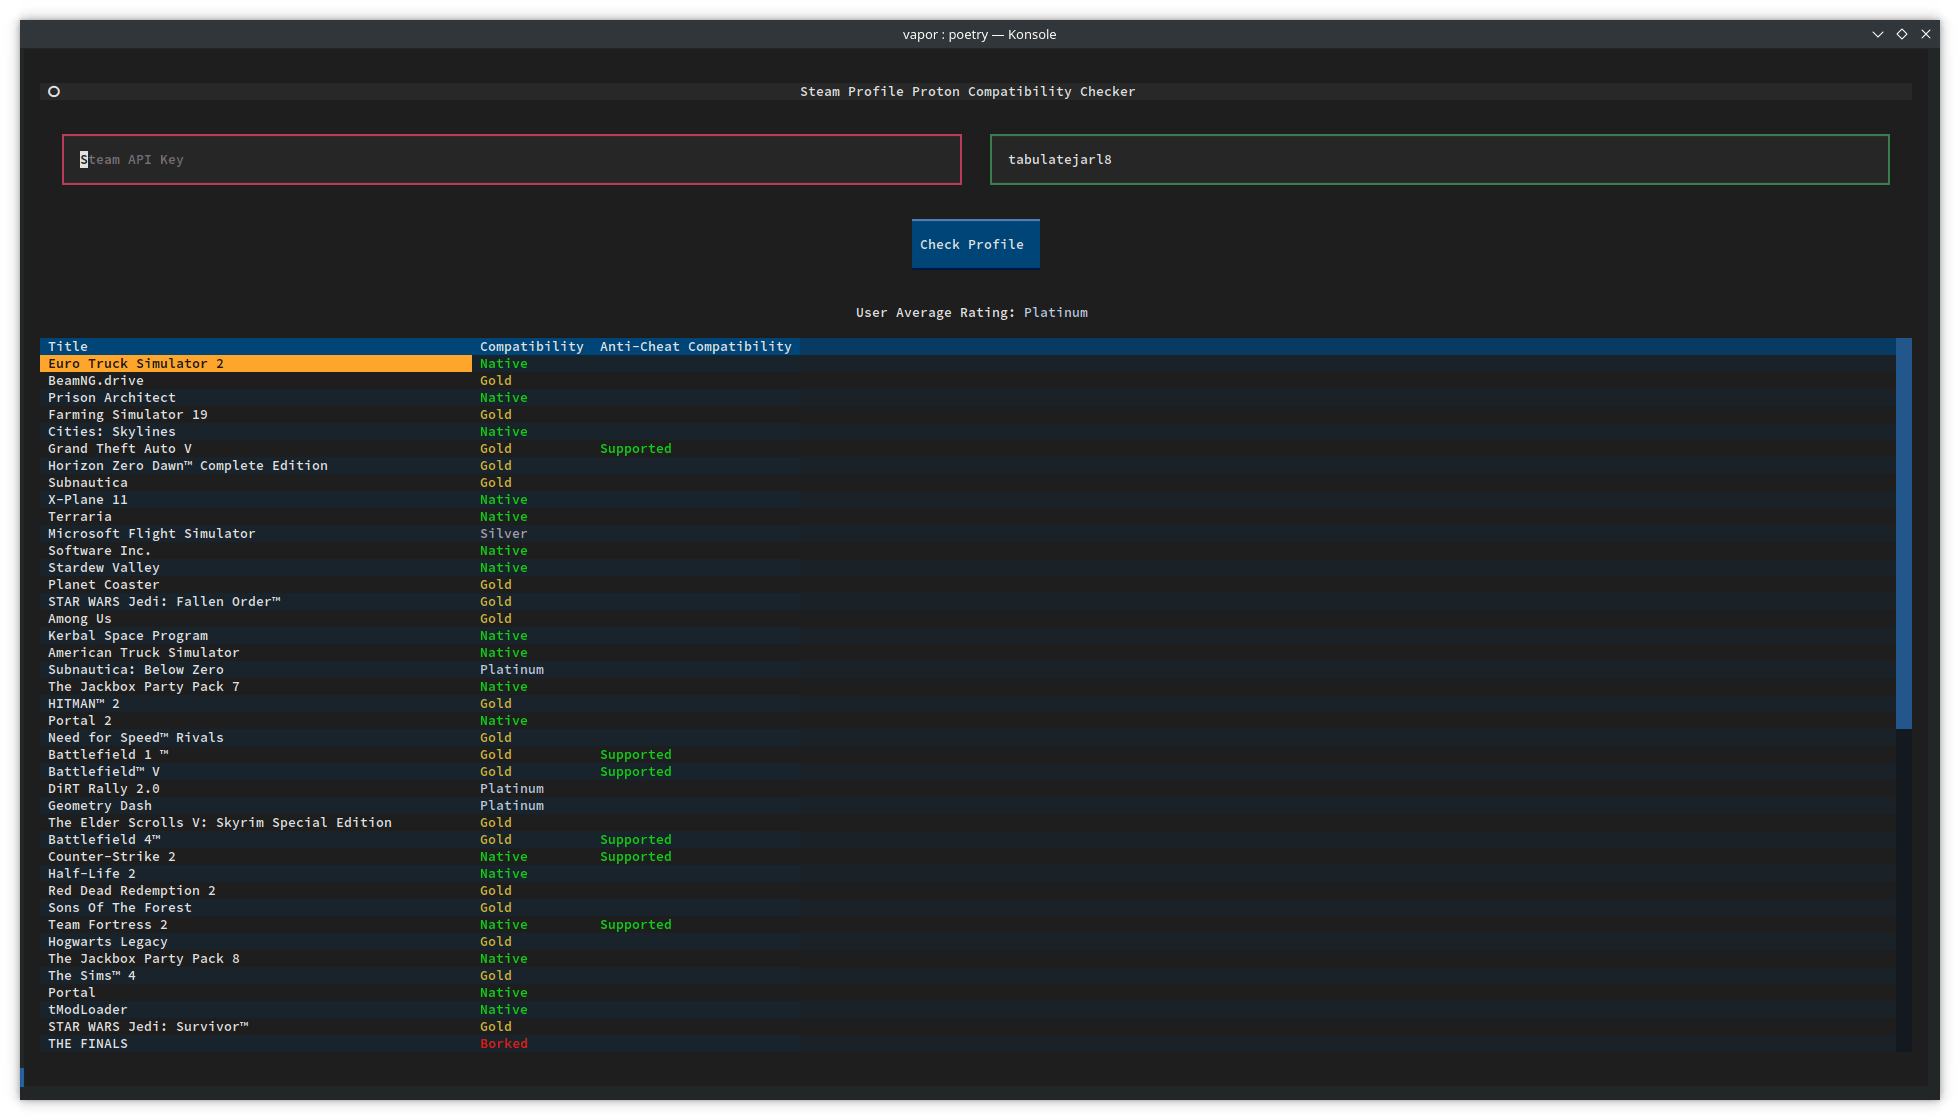Click the Konsole window title bar
Screen dimensions: 1960x1120
tap(980, 32)
